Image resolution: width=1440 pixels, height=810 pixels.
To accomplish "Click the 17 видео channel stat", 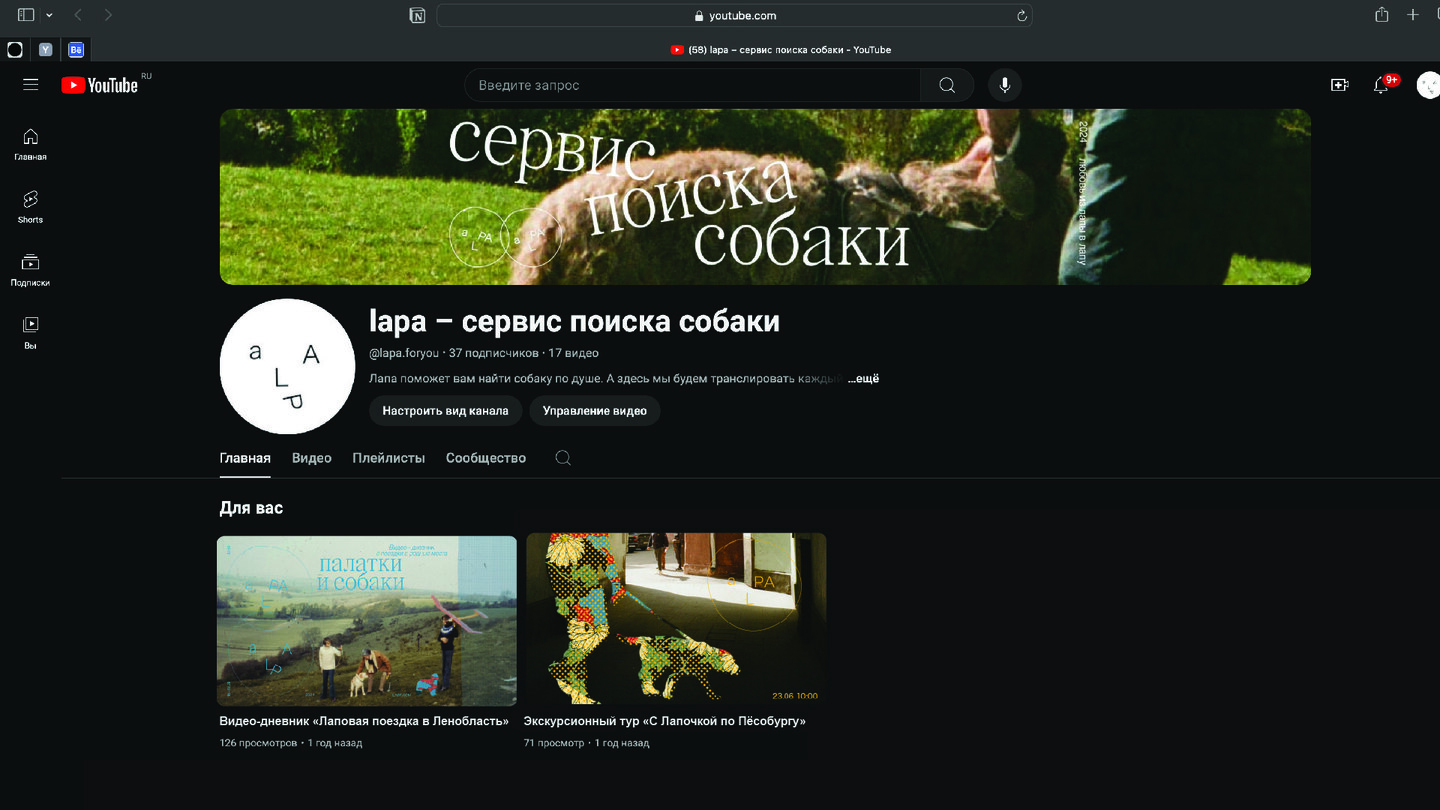I will pyautogui.click(x=574, y=353).
